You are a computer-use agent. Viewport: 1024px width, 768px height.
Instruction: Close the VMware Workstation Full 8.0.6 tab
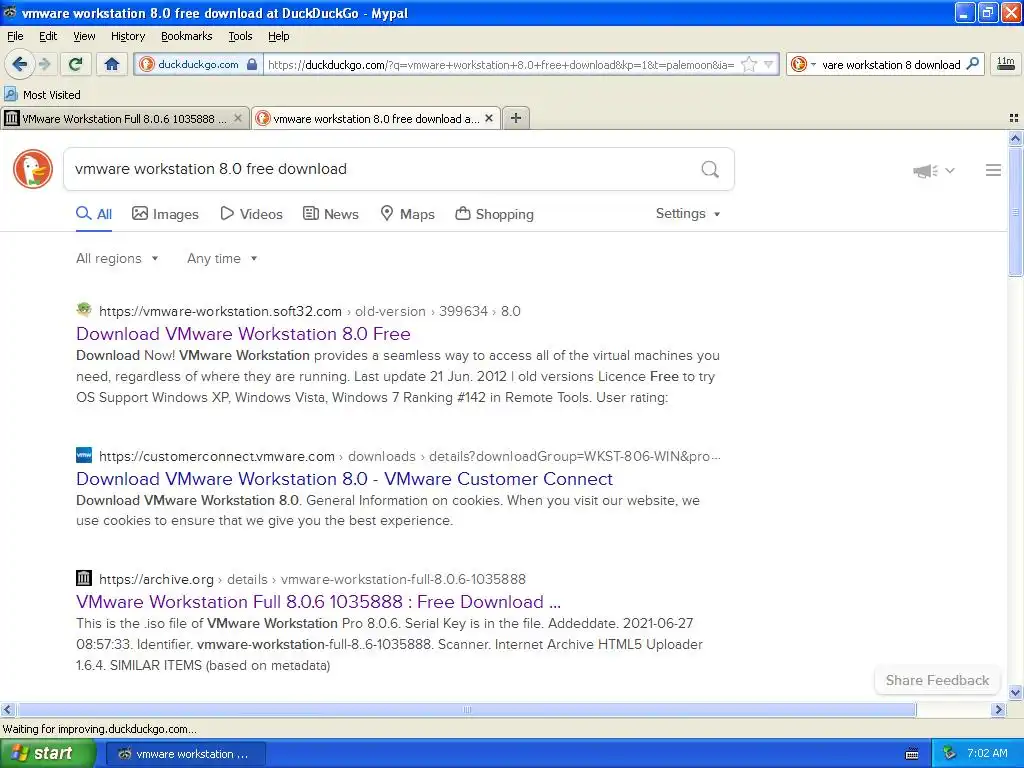238,118
